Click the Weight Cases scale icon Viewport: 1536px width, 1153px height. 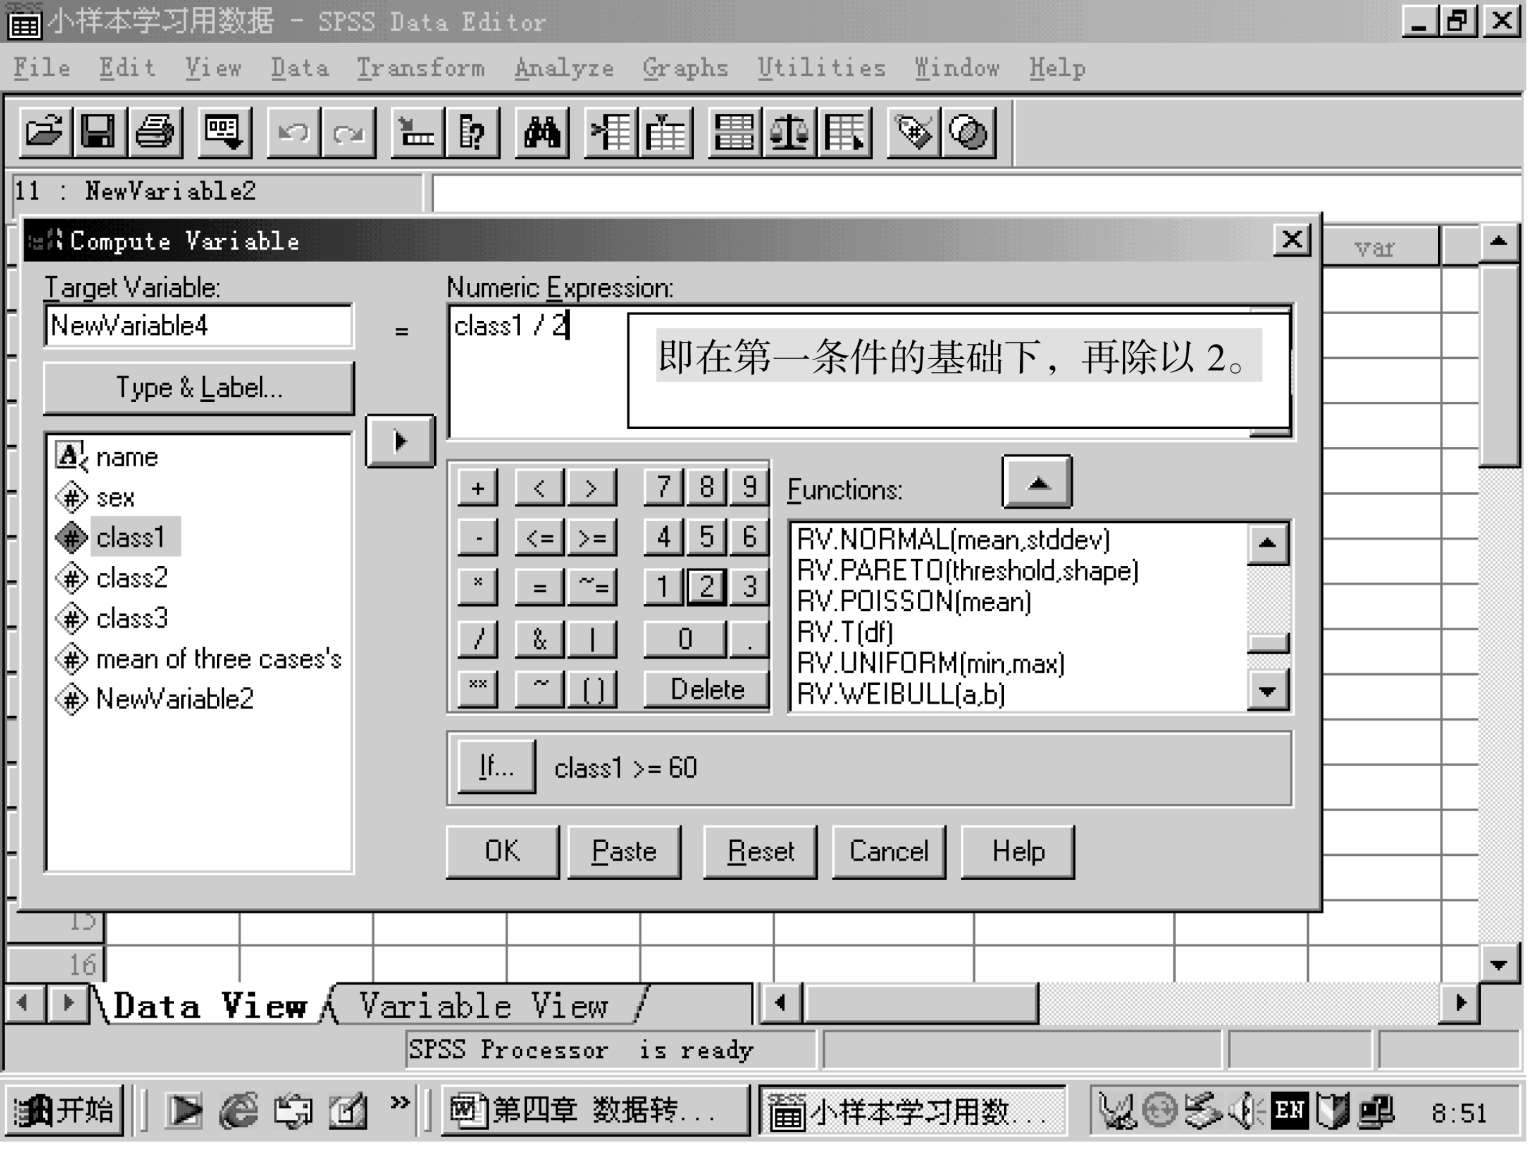[x=790, y=132]
